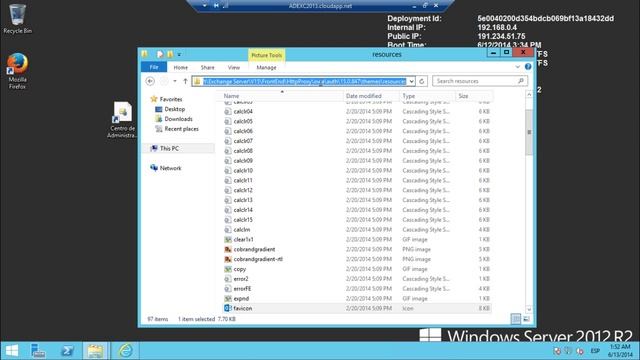Open Server Manager from taskbar
640x360 pixels.
click(x=38, y=351)
